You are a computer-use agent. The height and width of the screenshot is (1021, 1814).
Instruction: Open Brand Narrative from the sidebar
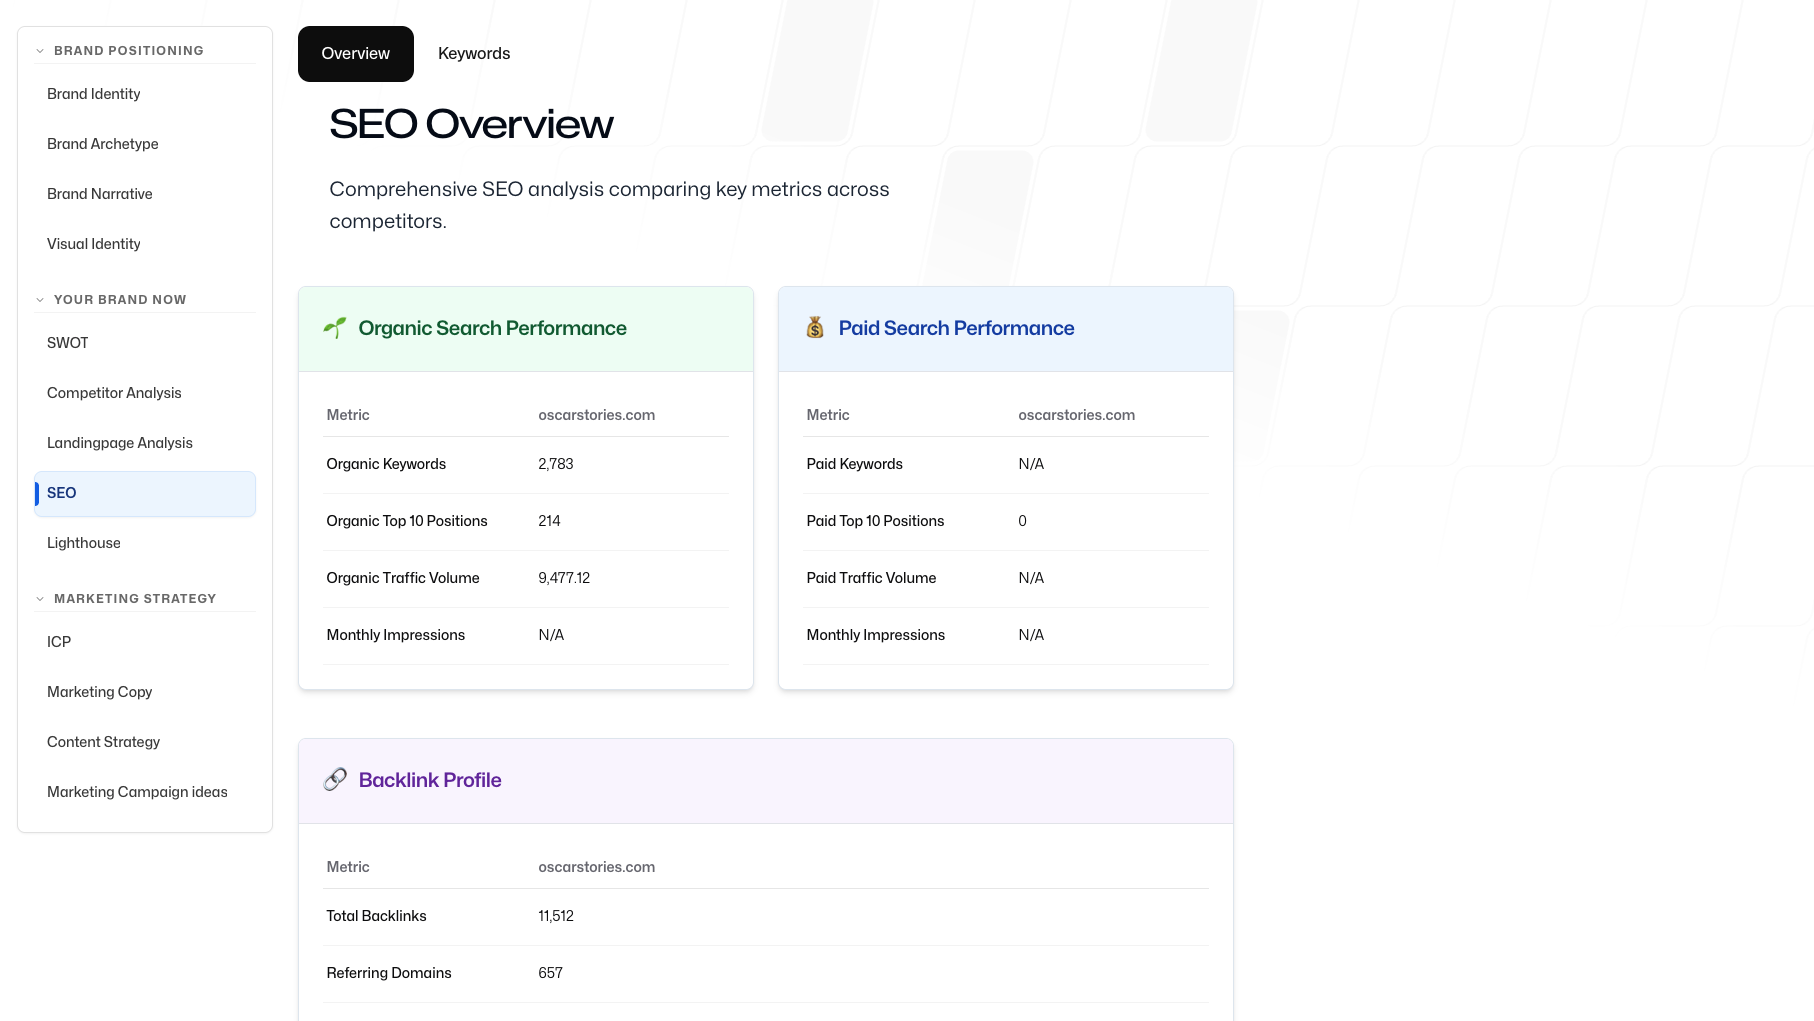[x=100, y=194]
